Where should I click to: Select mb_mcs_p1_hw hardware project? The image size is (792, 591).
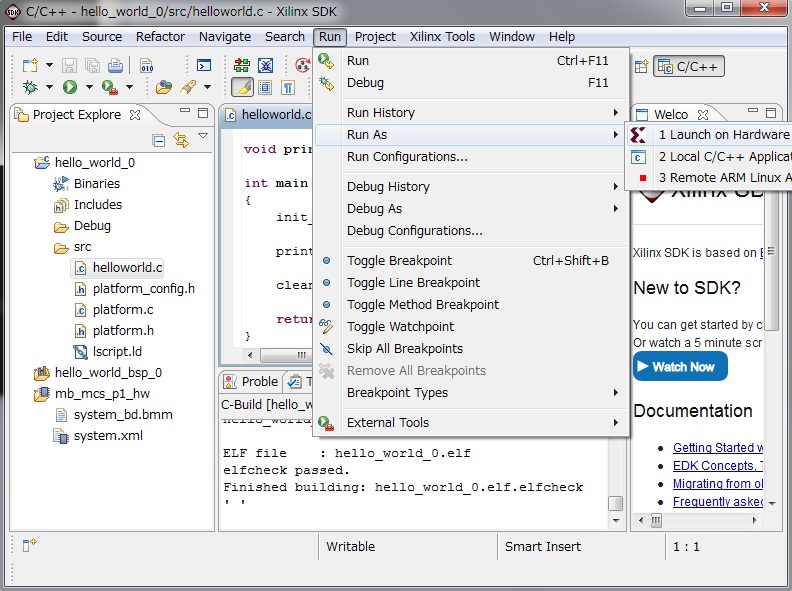[102, 393]
